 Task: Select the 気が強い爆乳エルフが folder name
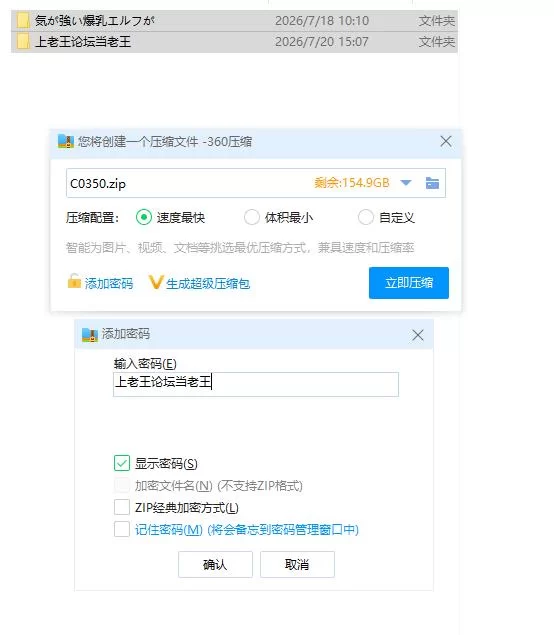[x=95, y=21]
